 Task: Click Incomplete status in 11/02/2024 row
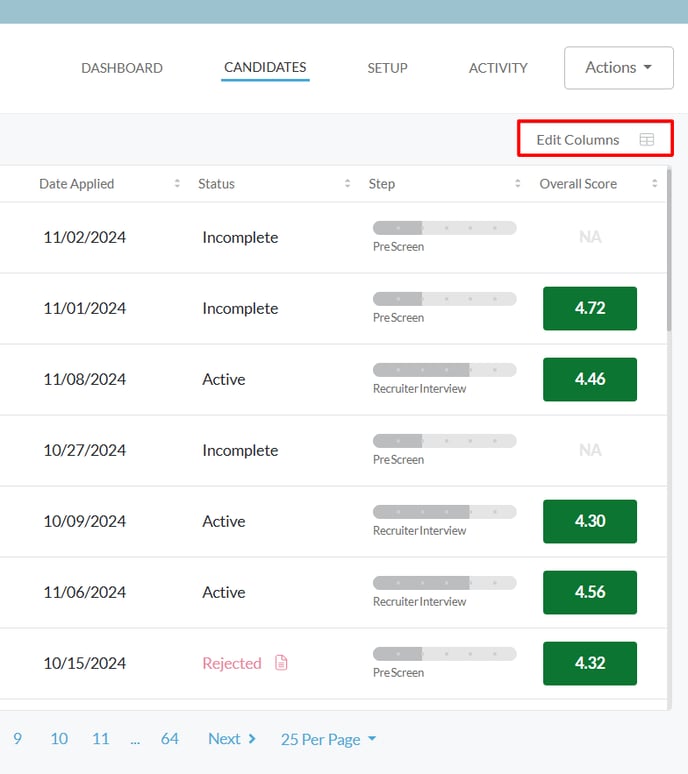240,237
